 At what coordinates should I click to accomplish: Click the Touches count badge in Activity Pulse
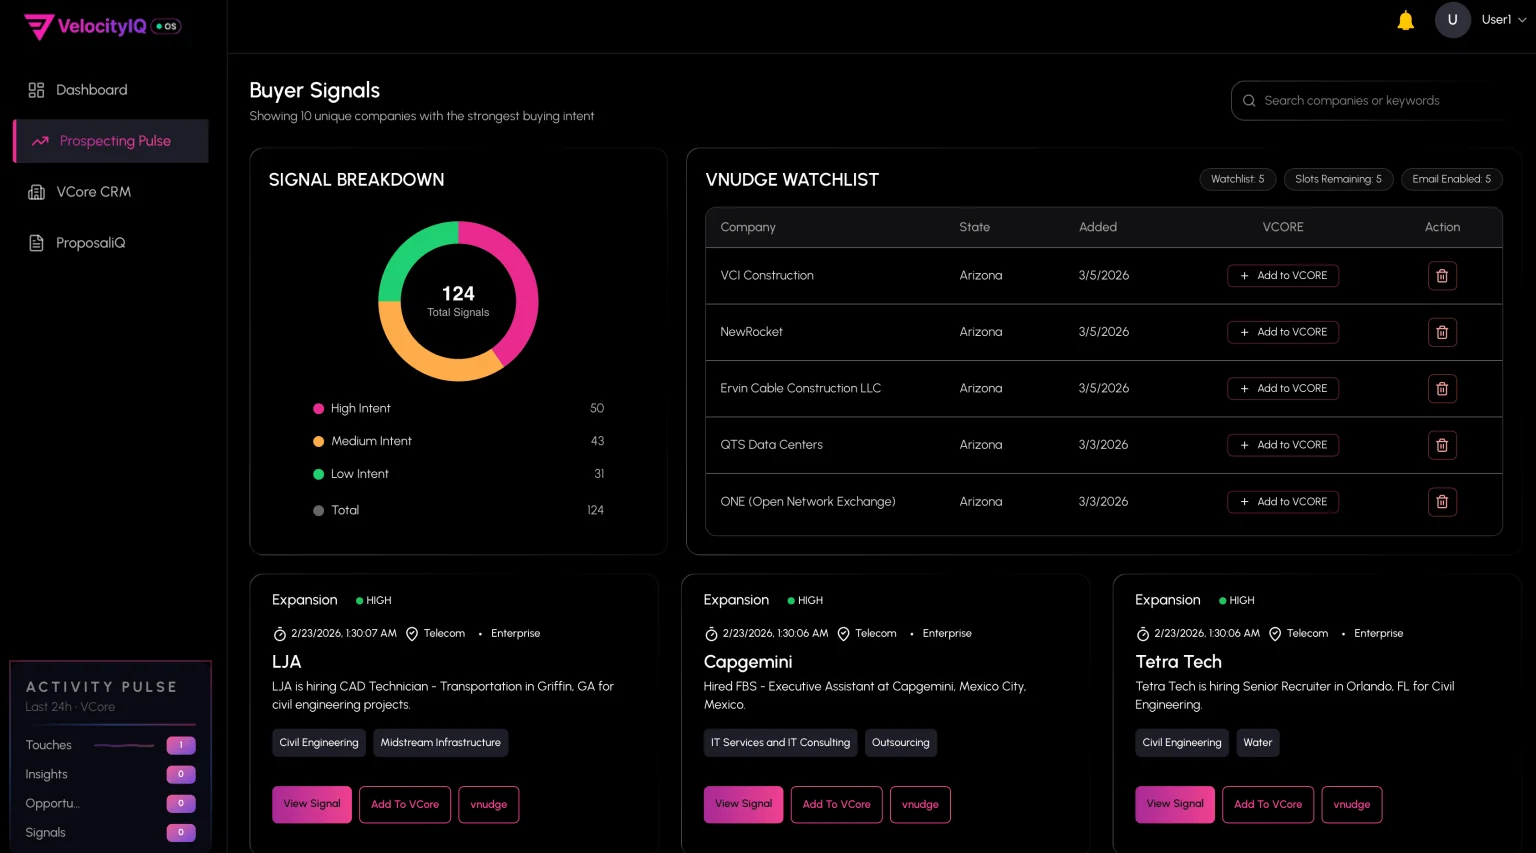tap(181, 745)
